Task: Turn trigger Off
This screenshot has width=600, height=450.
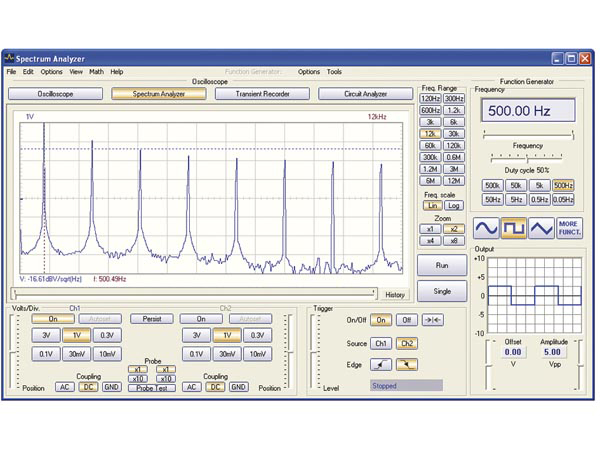Action: (406, 320)
